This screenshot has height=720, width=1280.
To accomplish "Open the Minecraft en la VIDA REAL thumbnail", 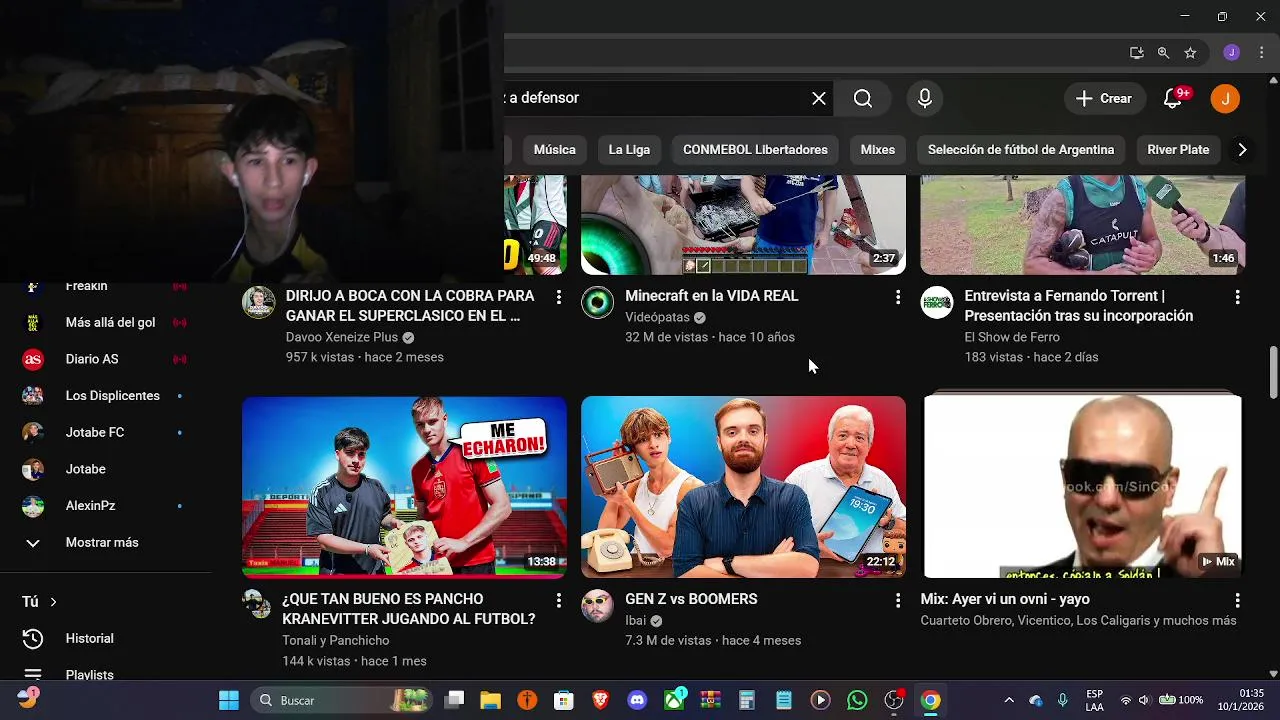I will coord(743,225).
